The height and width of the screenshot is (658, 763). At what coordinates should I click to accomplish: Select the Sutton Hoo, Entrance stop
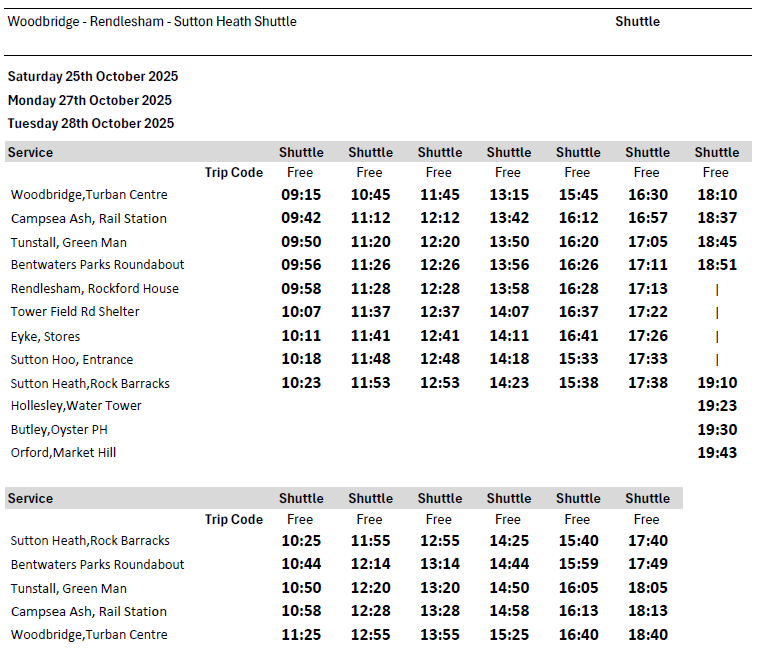[72, 360]
